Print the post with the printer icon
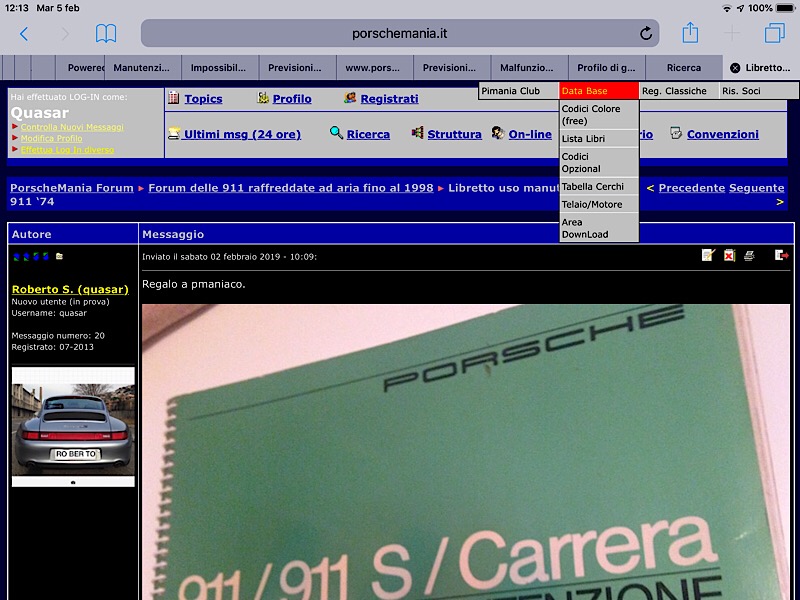This screenshot has width=800, height=600. click(x=749, y=255)
